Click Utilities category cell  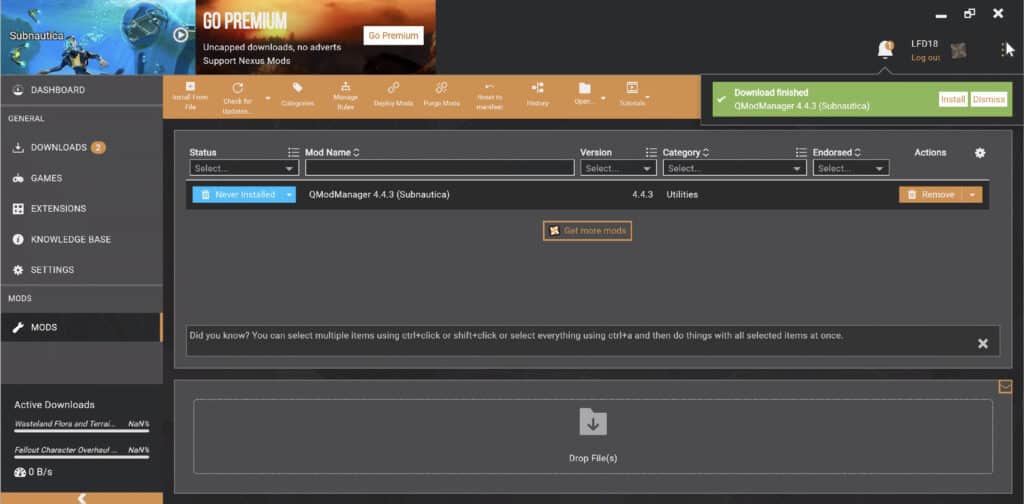(682, 195)
